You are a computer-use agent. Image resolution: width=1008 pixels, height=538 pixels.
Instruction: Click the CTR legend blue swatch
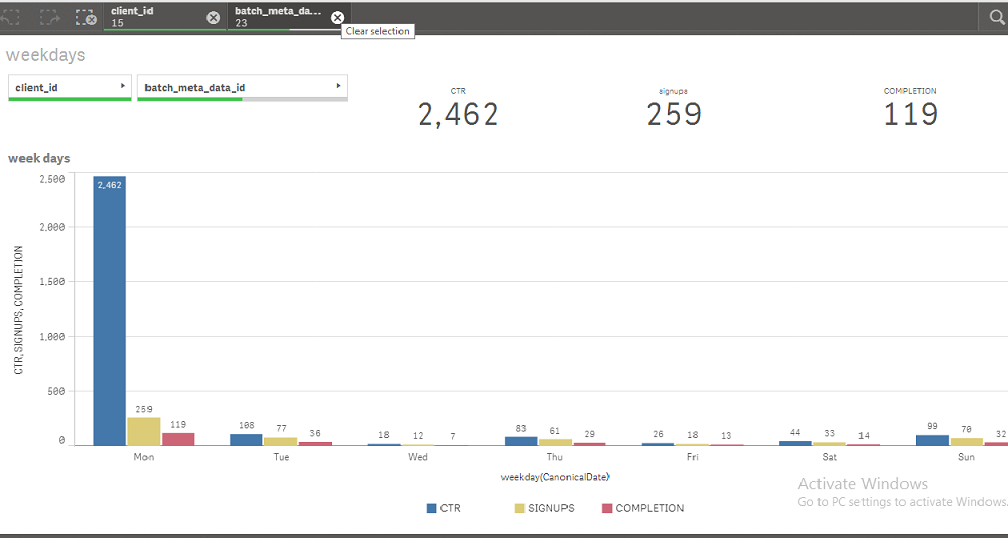click(x=432, y=508)
